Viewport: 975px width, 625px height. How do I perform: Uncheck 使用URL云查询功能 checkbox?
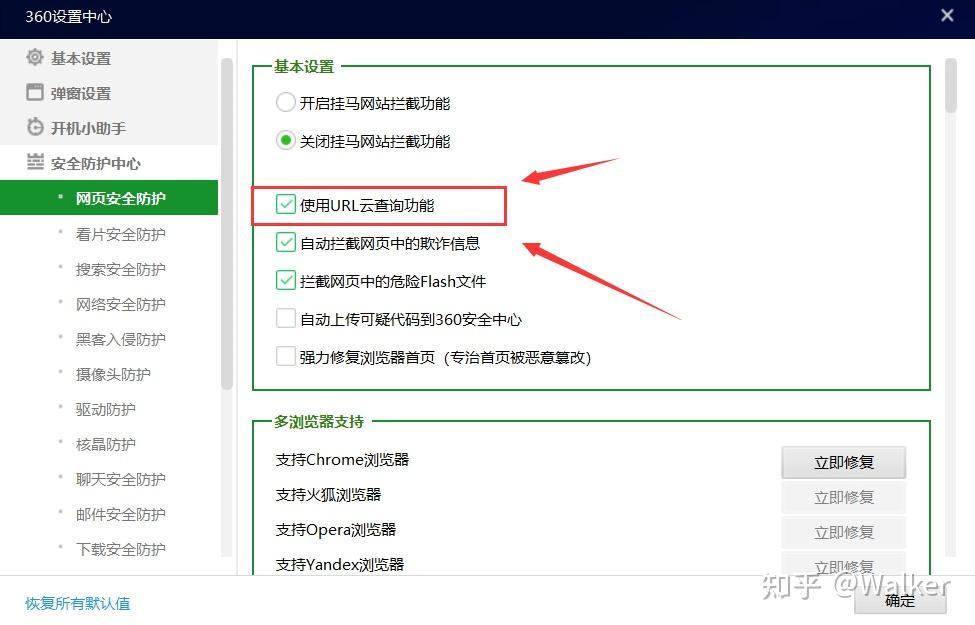pos(285,205)
